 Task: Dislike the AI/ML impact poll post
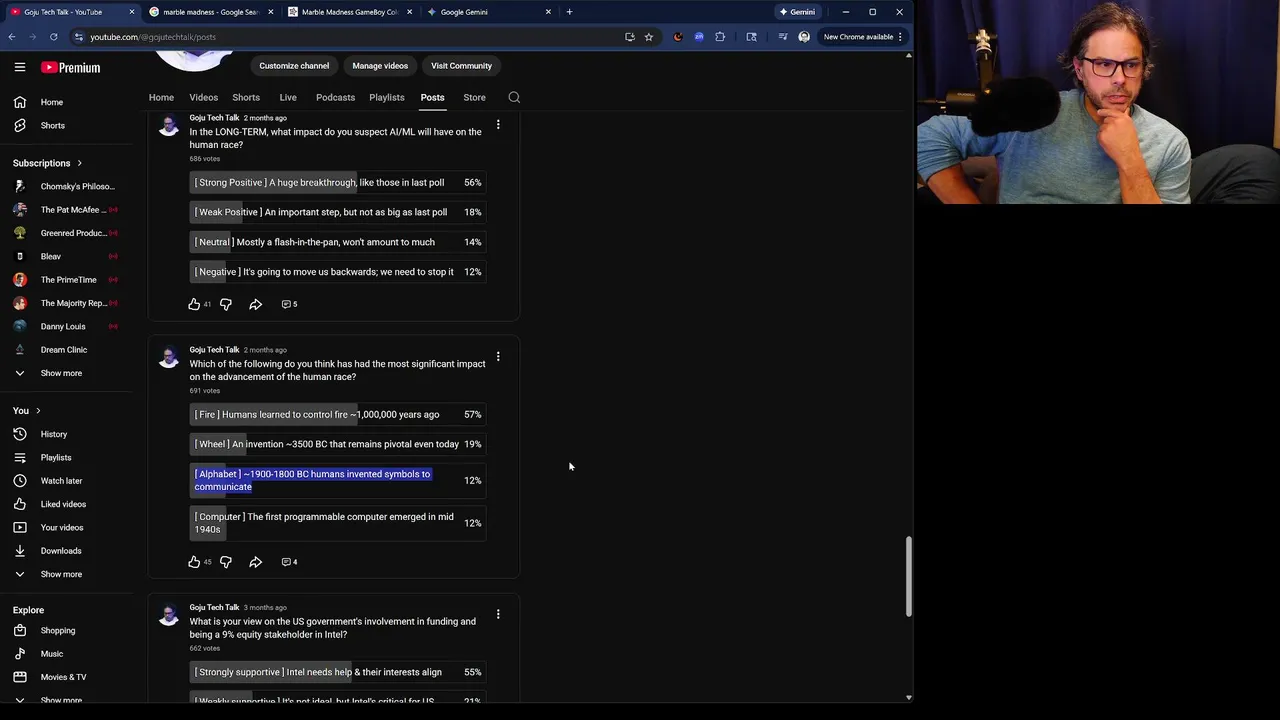tap(225, 304)
